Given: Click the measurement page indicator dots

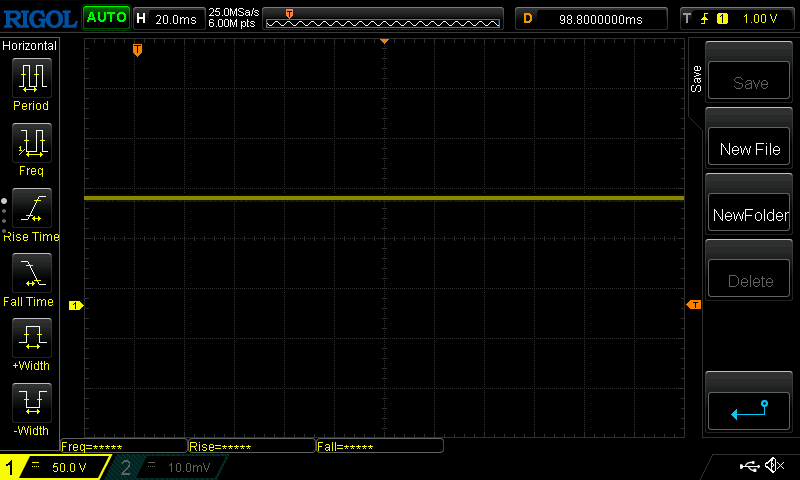Looking at the screenshot, I should pos(4,216).
